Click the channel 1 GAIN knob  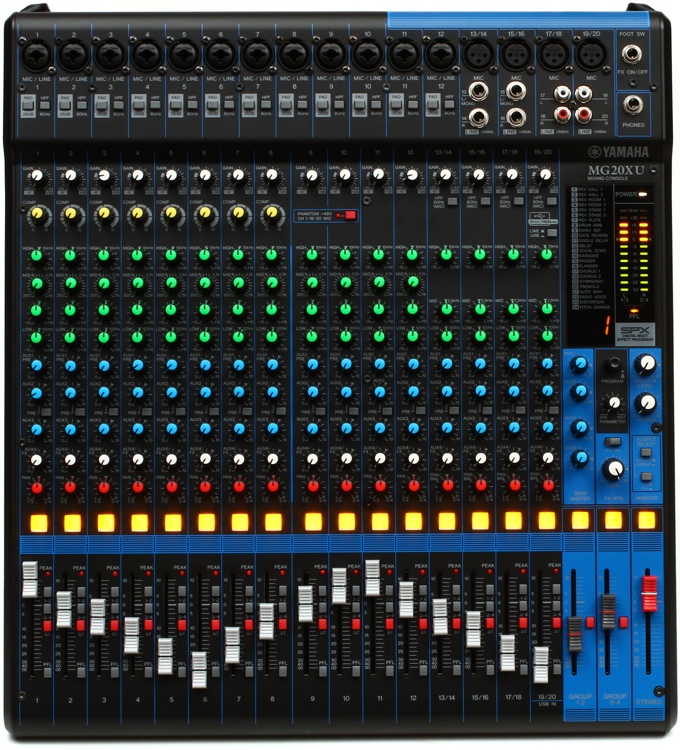pos(36,177)
